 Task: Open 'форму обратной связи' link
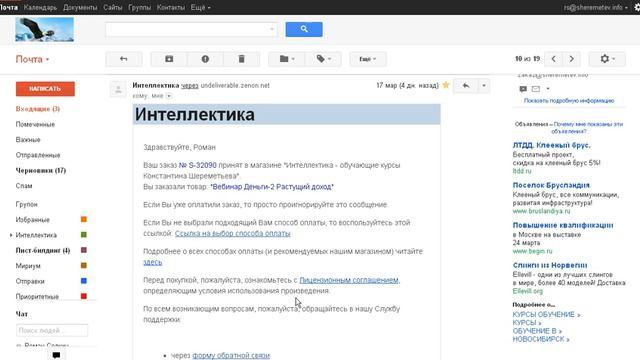pyautogui.click(x=231, y=356)
